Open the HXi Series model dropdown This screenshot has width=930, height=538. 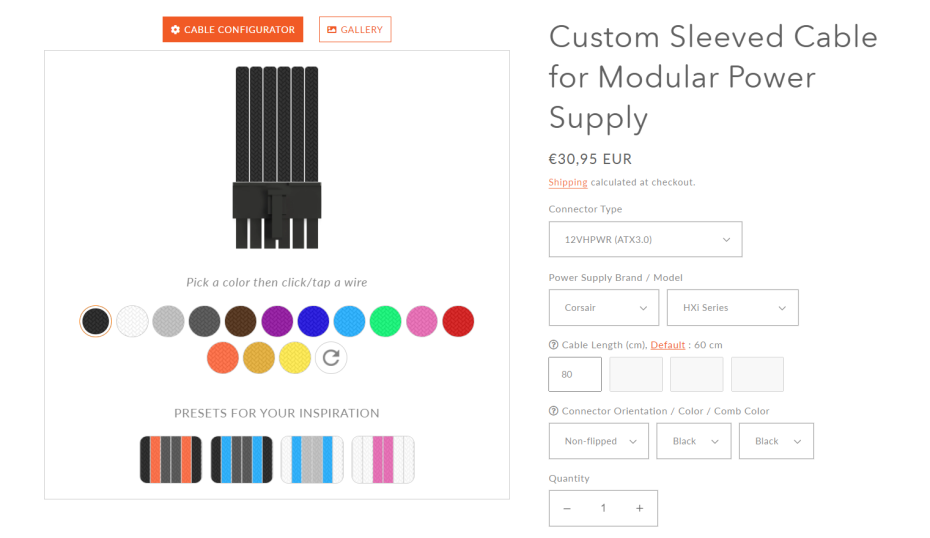(732, 308)
